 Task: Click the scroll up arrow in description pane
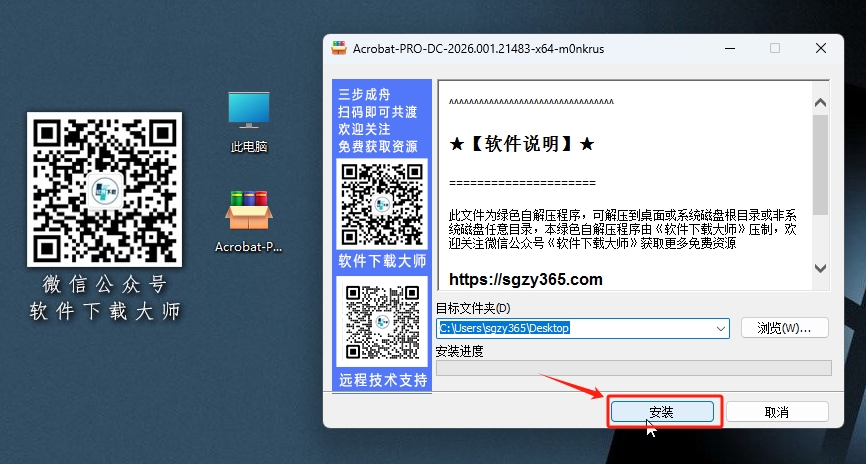[820, 102]
